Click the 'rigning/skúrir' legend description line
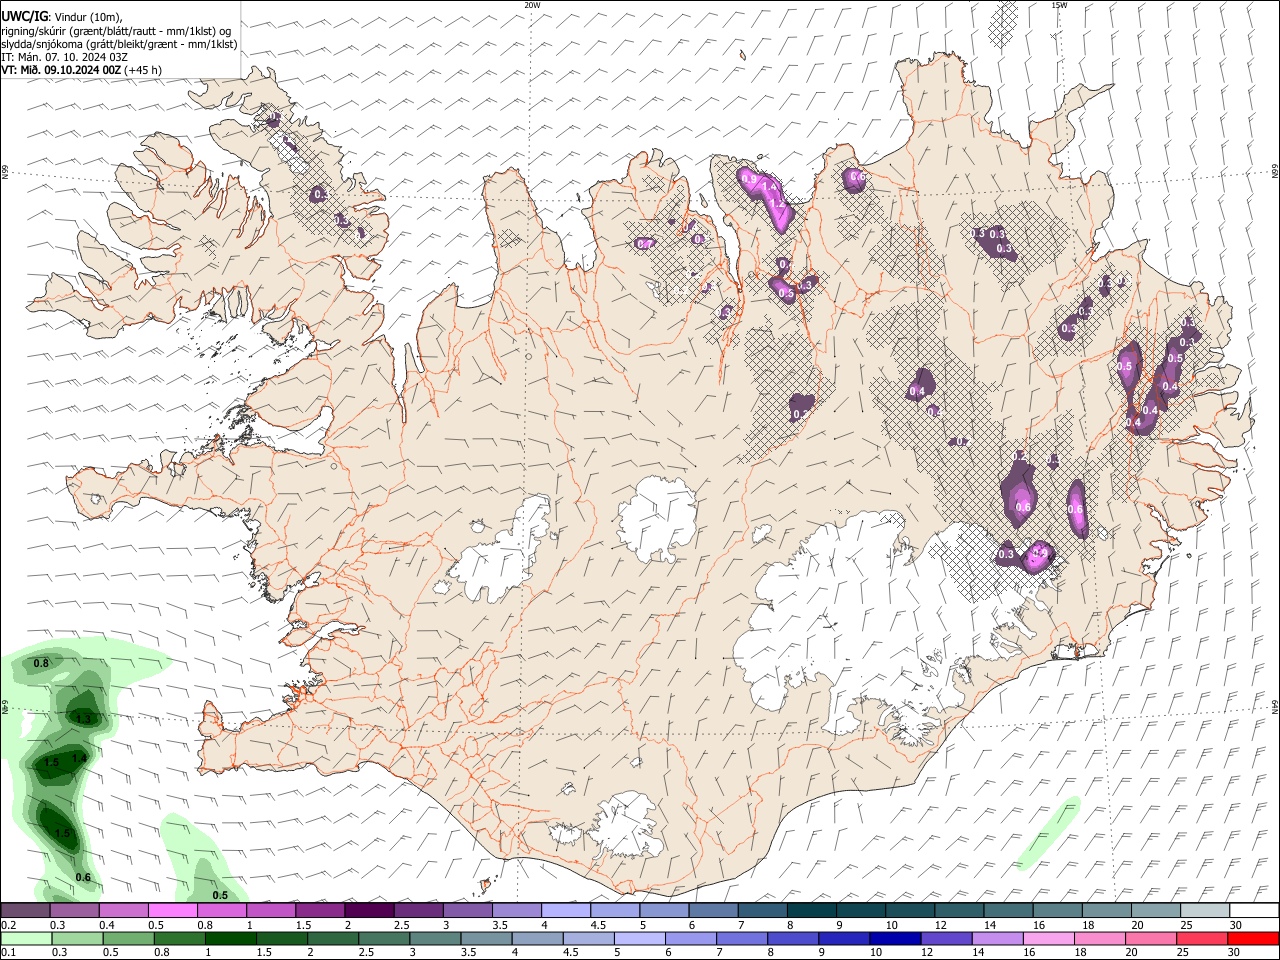 [116, 31]
